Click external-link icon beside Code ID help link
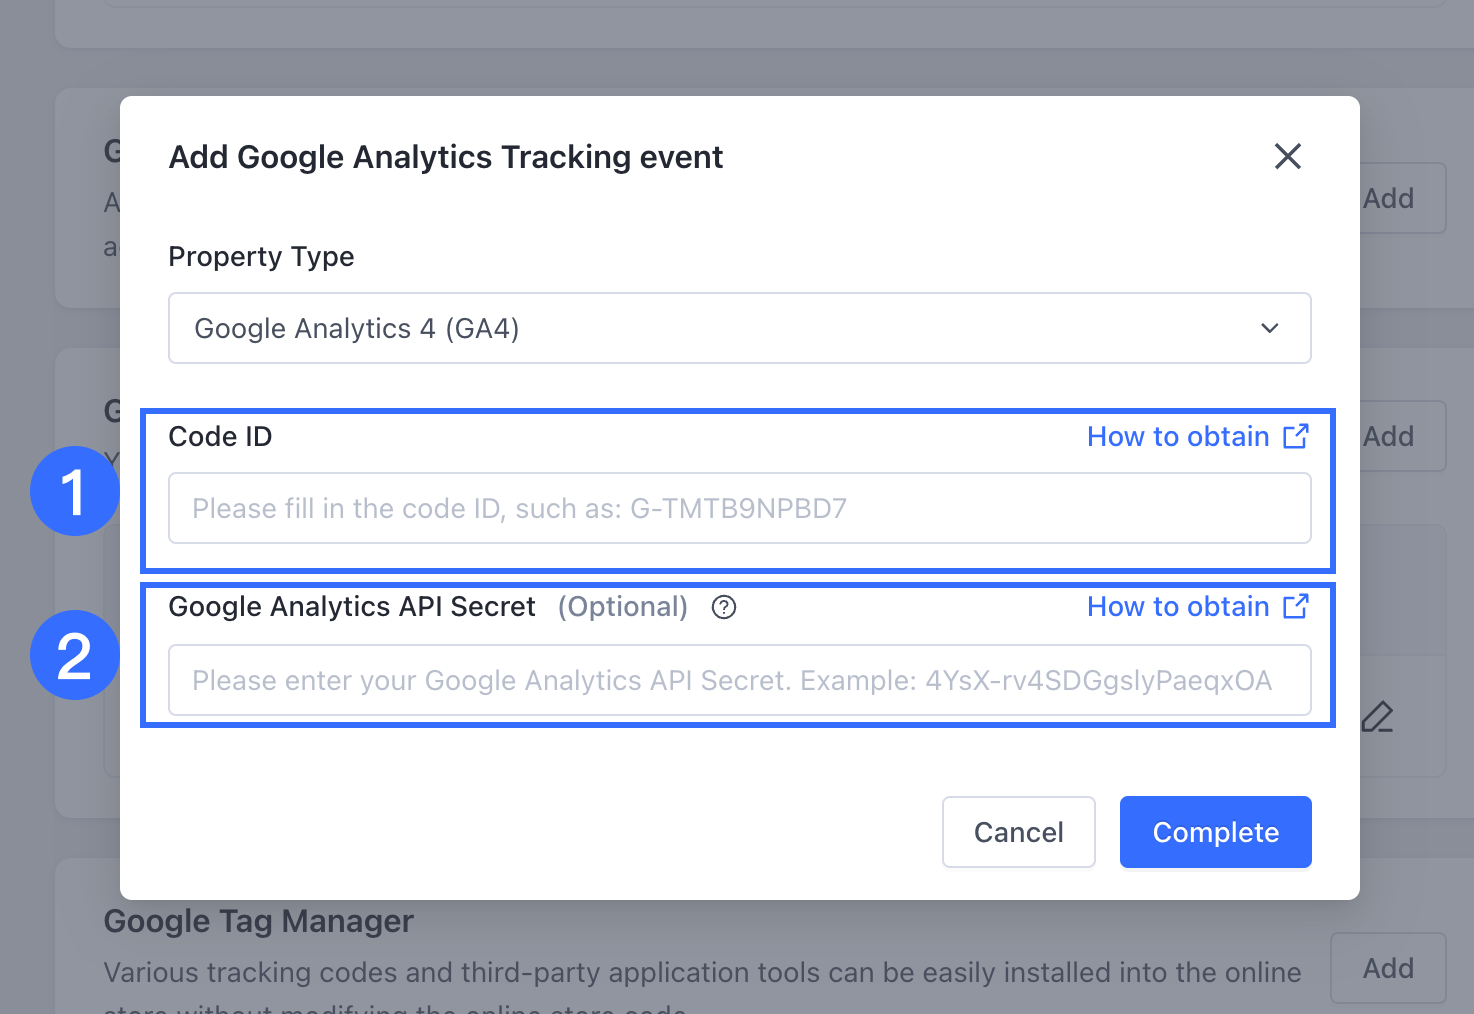Screen dimensions: 1474x1014 [x=1296, y=436]
